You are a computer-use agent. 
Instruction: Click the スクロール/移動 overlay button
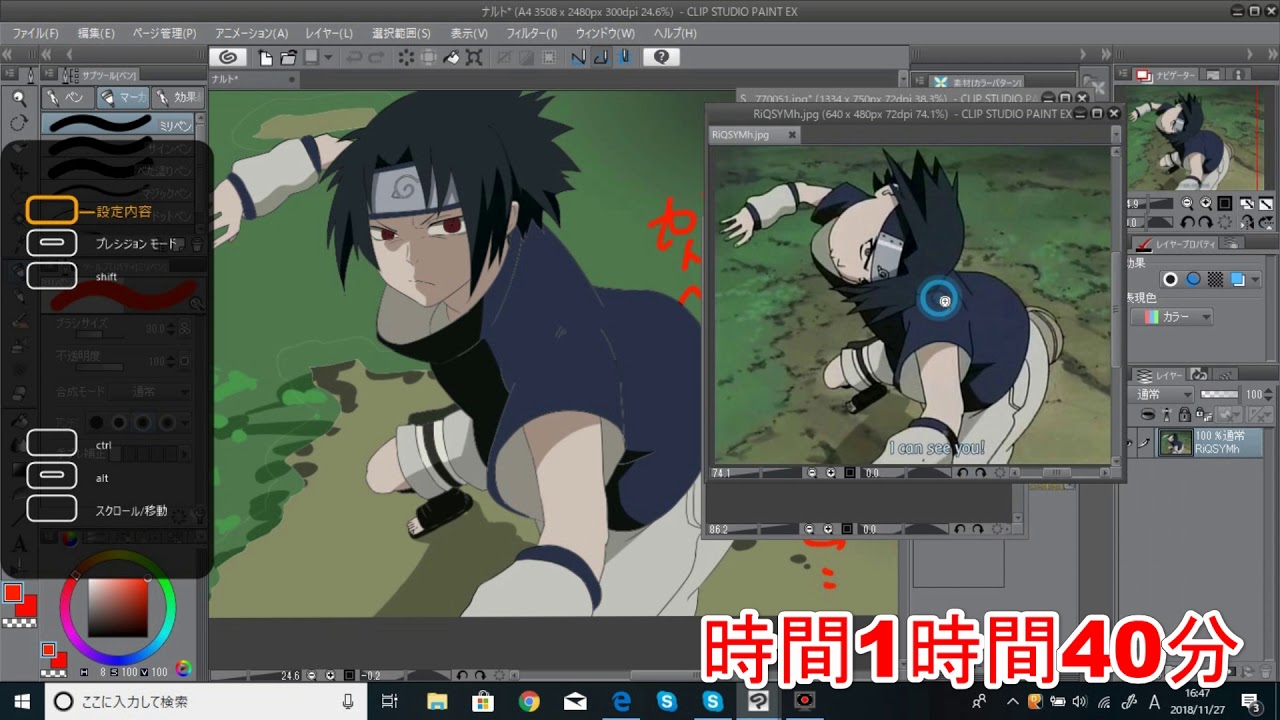click(51, 509)
